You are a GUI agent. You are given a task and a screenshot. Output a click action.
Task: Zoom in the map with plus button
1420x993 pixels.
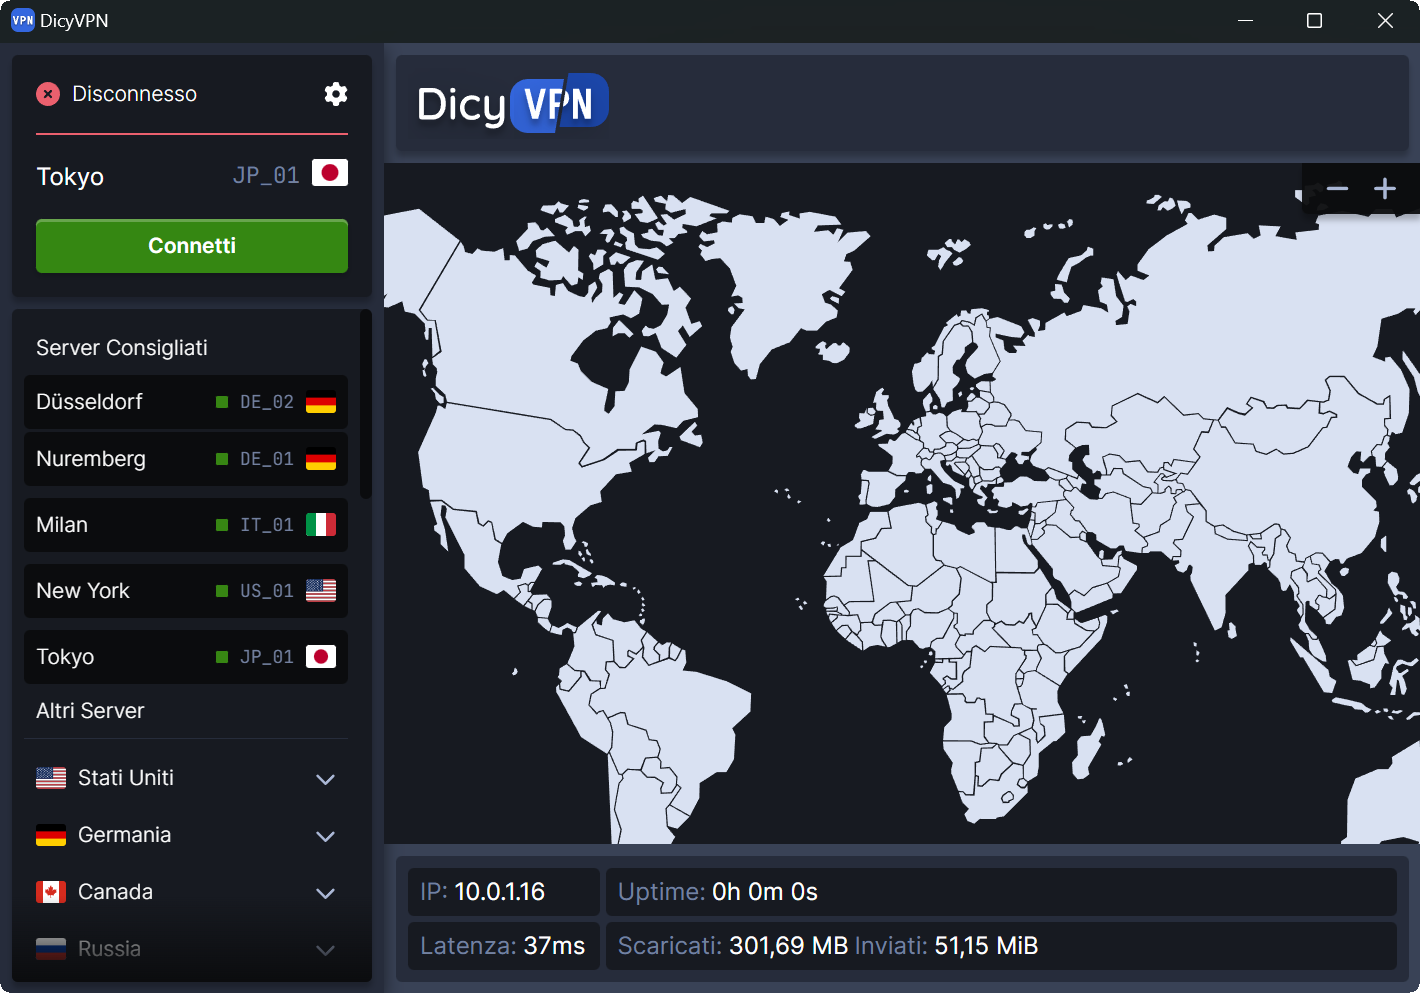pos(1385,189)
